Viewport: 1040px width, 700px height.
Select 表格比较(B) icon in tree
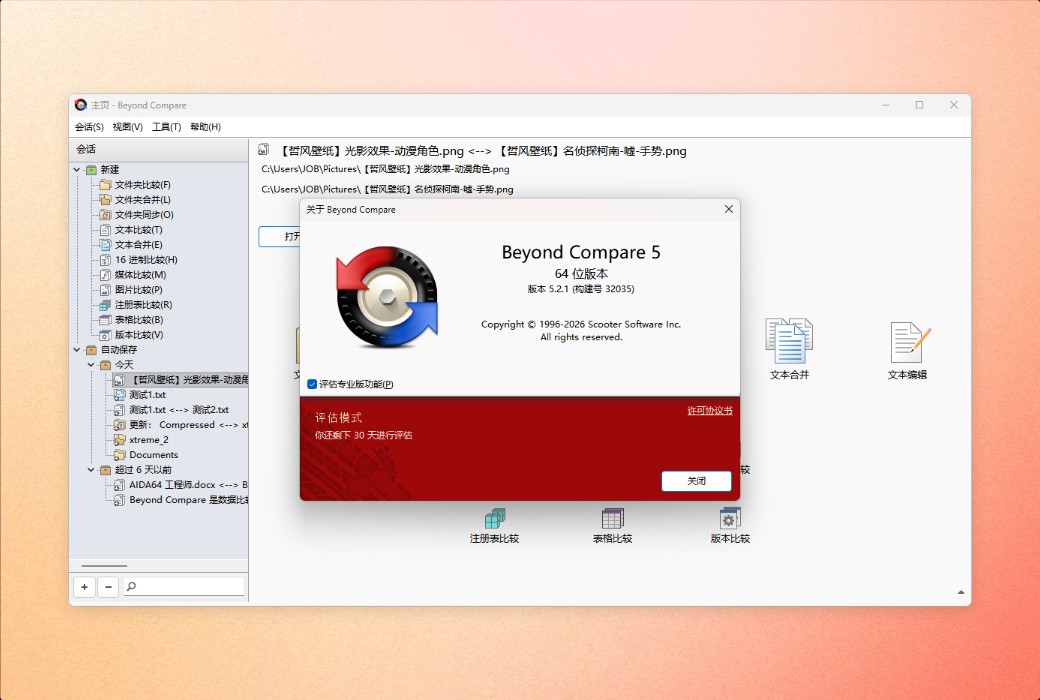[x=105, y=320]
